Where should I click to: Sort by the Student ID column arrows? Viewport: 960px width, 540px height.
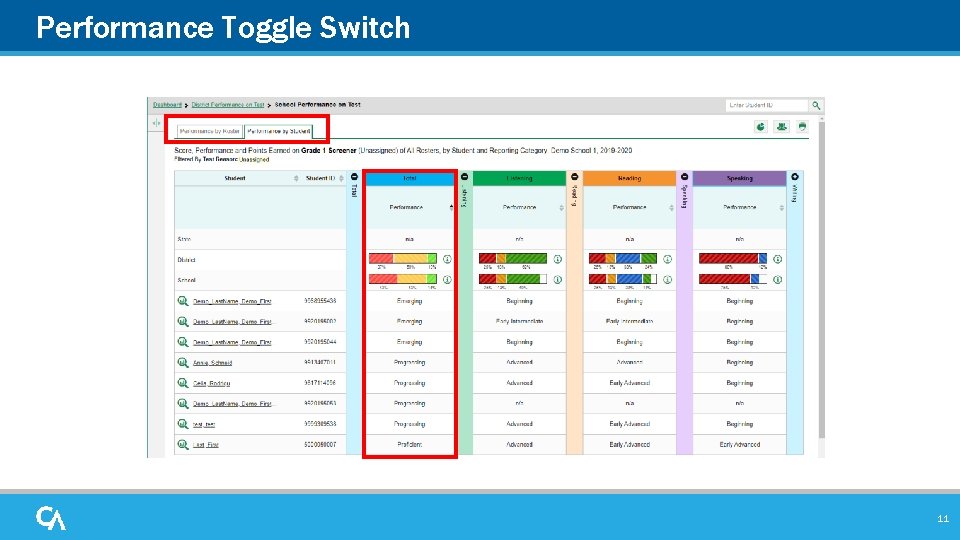[x=341, y=178]
